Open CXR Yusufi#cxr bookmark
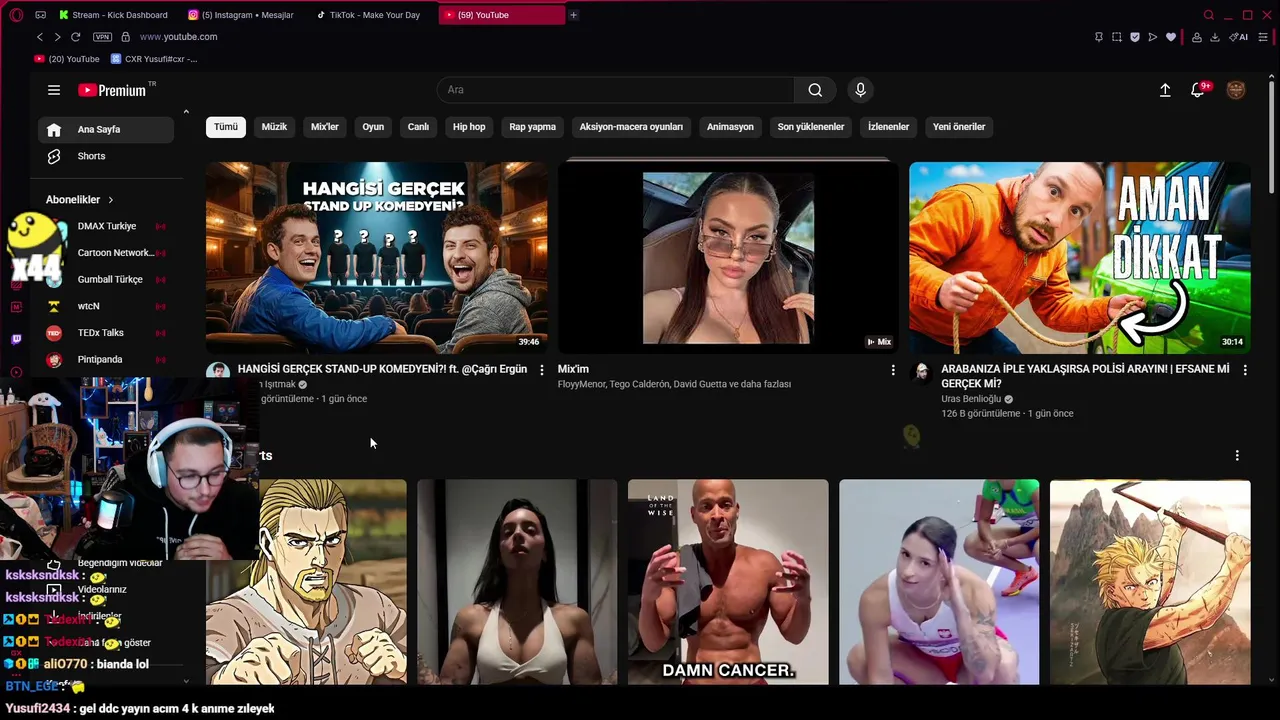The width and height of the screenshot is (1280, 720). (x=154, y=59)
